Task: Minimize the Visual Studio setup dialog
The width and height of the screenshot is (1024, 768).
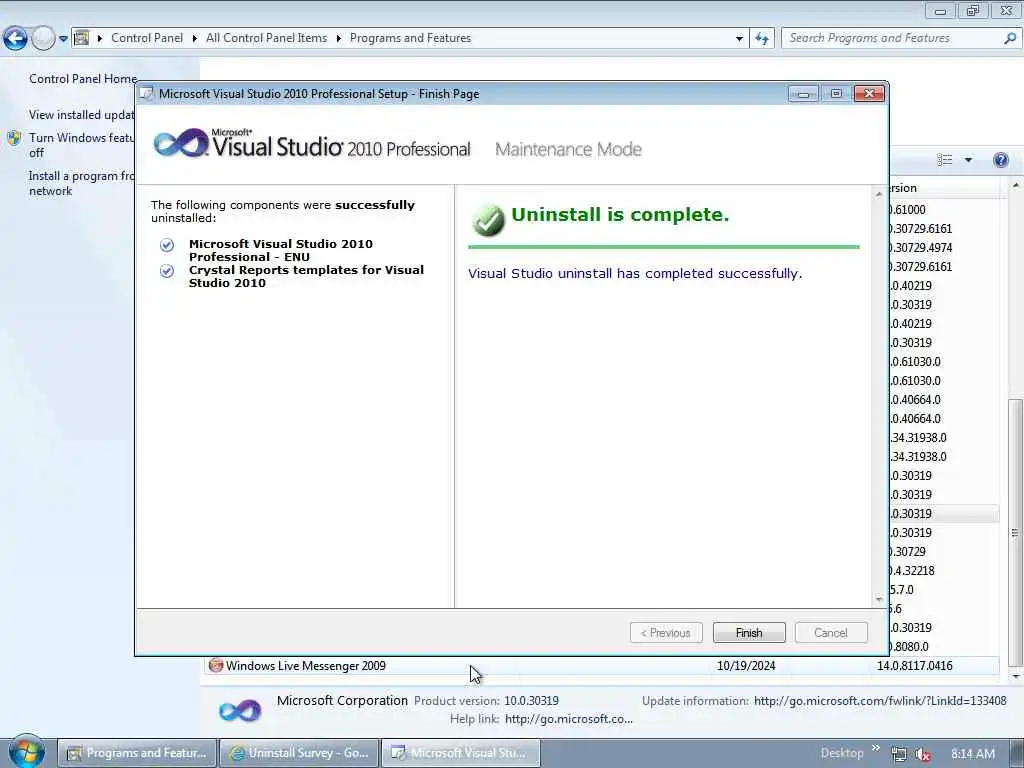Action: pos(803,94)
